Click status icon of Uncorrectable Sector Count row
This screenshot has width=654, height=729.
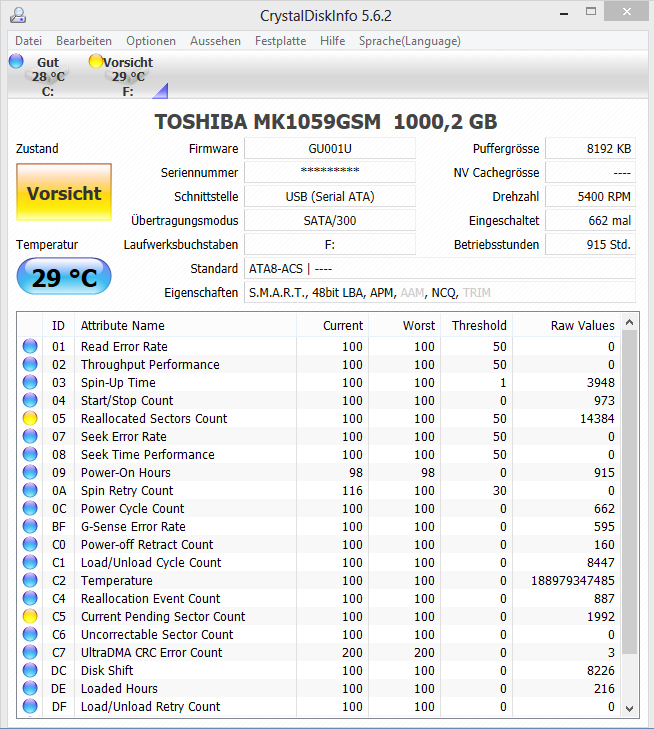[x=30, y=635]
